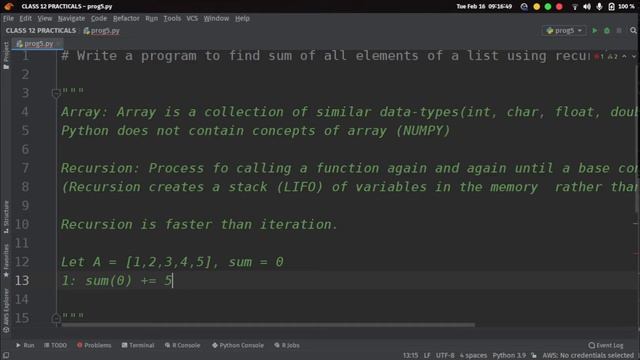Click the microphone icon in top bar
Screen dimensions: 640x360
click(599, 7)
